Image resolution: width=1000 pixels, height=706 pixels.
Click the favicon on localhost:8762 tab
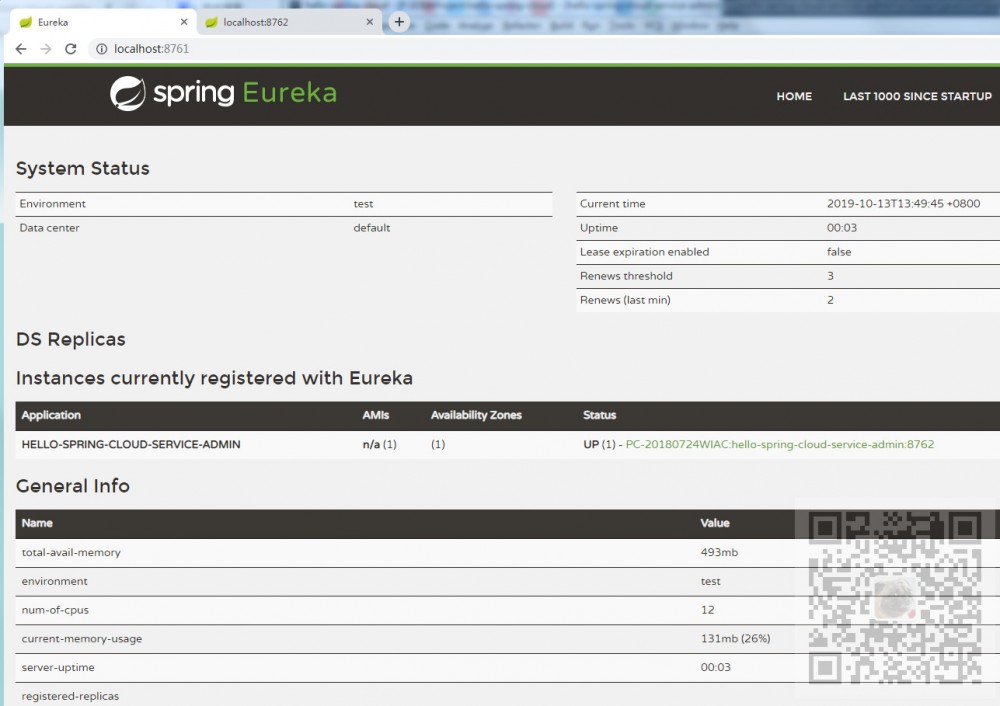point(211,22)
